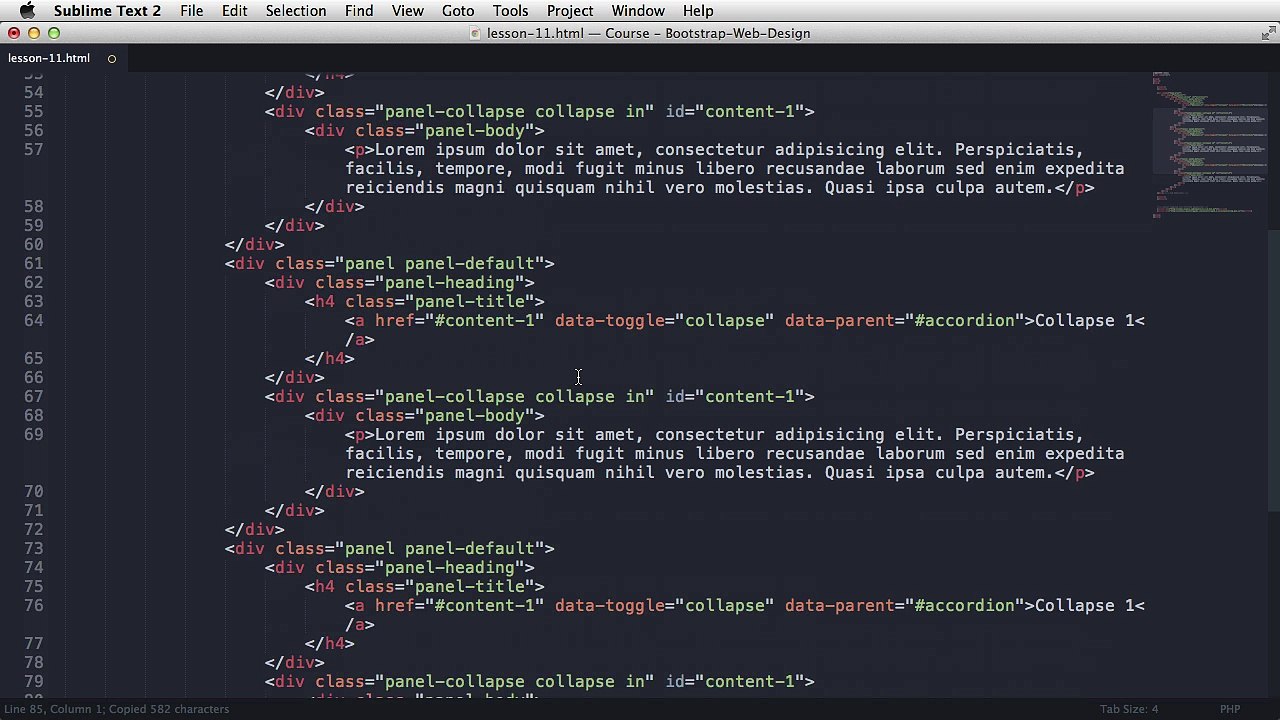Click 'panel-body' class on line 68
Viewport: 1280px width, 720px height.
point(474,416)
